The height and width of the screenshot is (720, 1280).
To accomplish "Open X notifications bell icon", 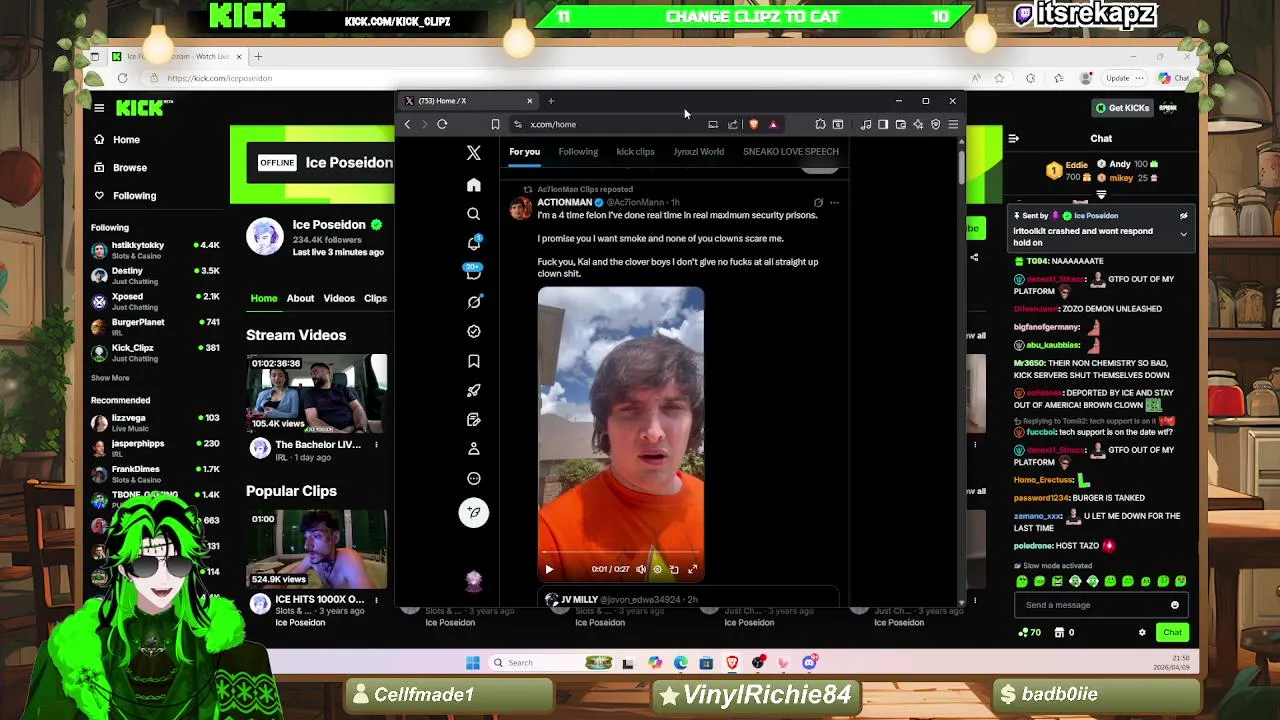I will click(474, 243).
